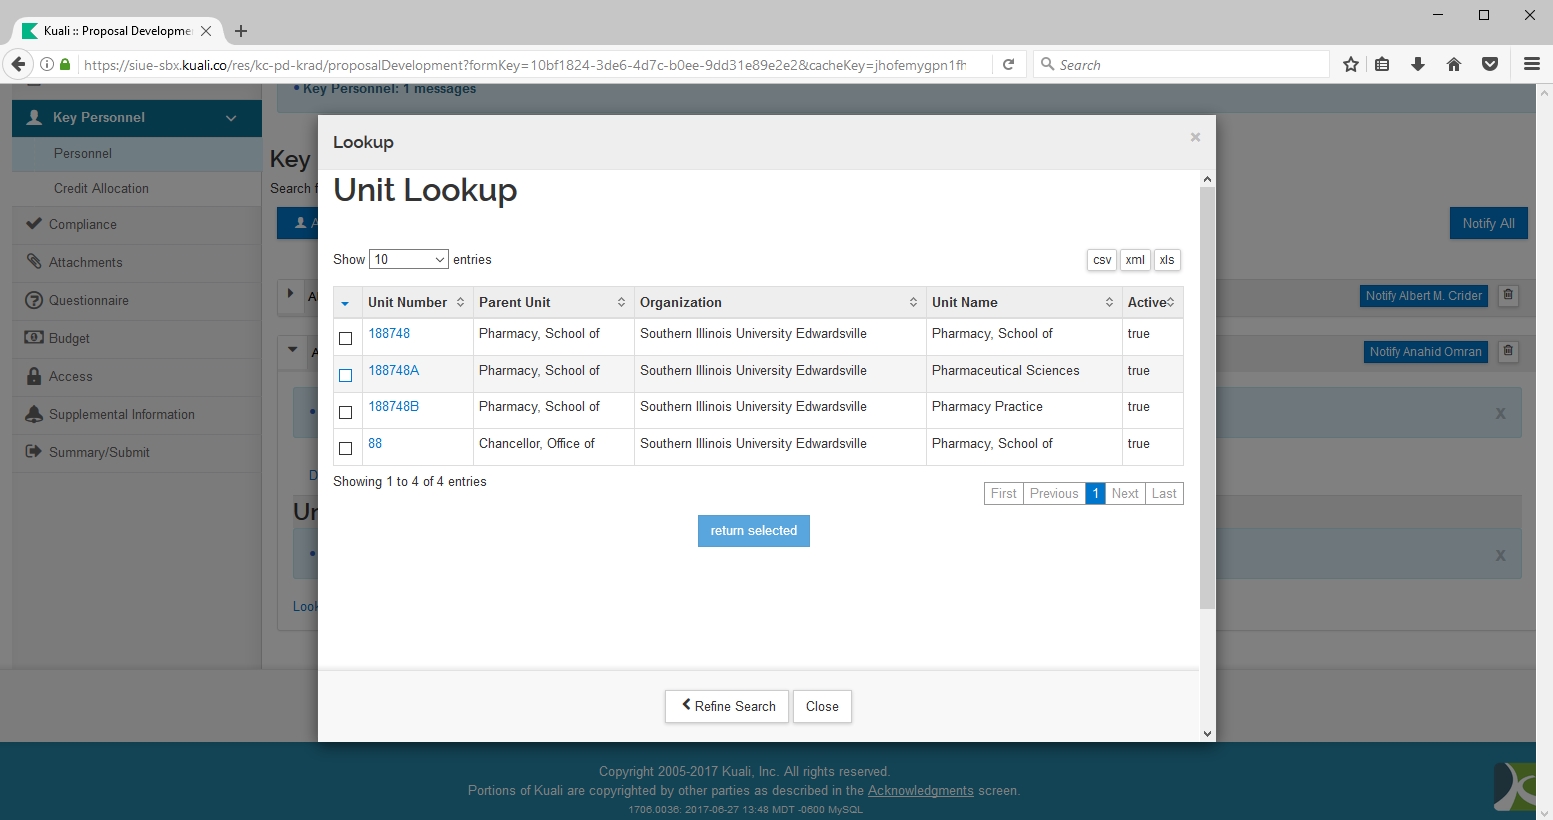Open unit 188748B link
Image resolution: width=1553 pixels, height=820 pixels.
[x=393, y=406]
